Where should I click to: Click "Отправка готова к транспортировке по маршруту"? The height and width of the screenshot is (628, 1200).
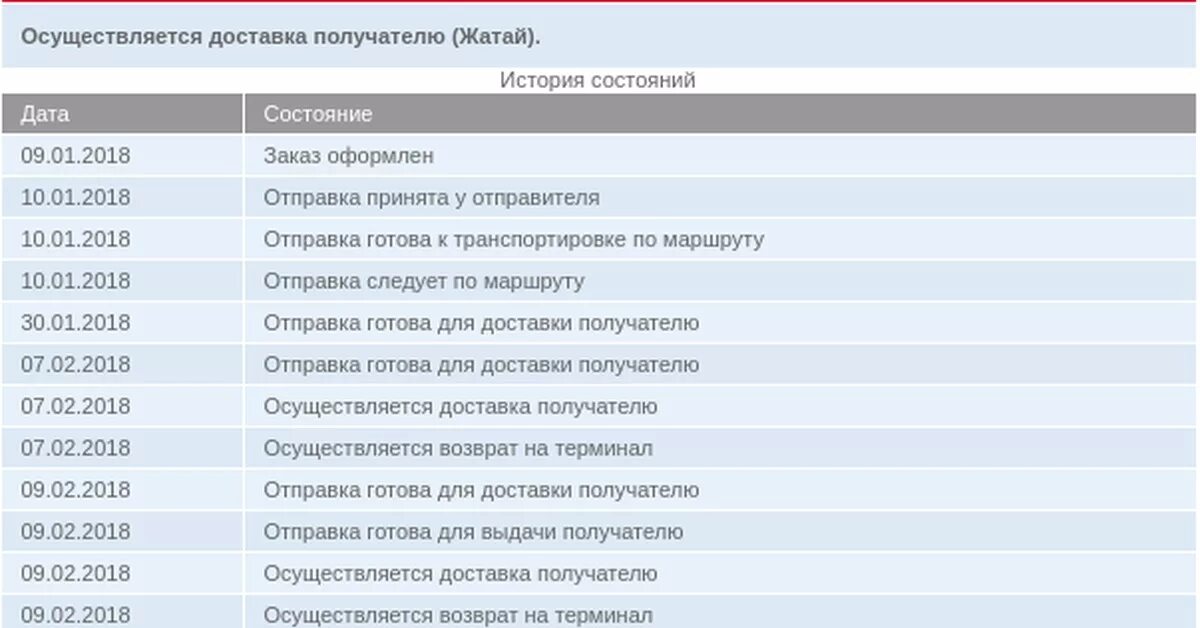[514, 240]
